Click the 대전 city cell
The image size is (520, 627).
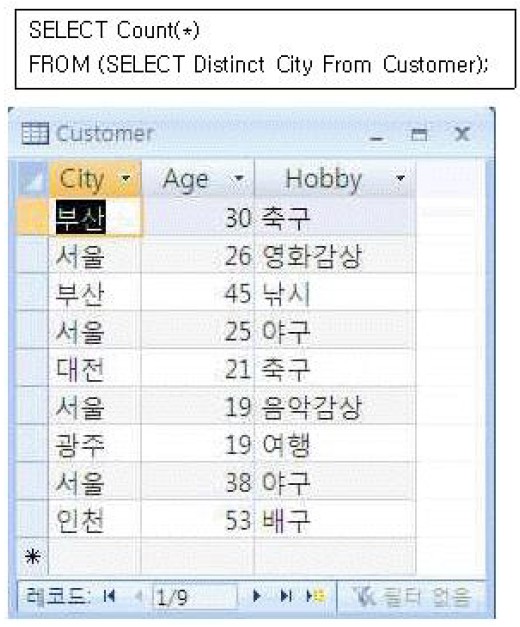click(95, 368)
